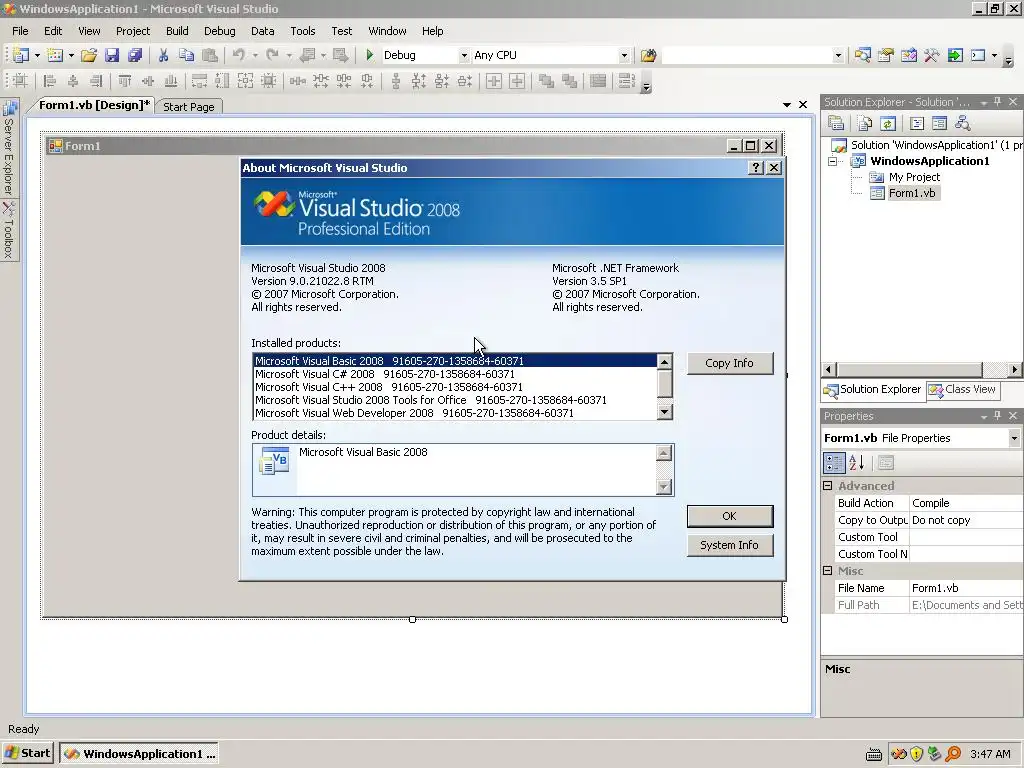
Task: Click the Tab Order layout icon
Action: (626, 81)
